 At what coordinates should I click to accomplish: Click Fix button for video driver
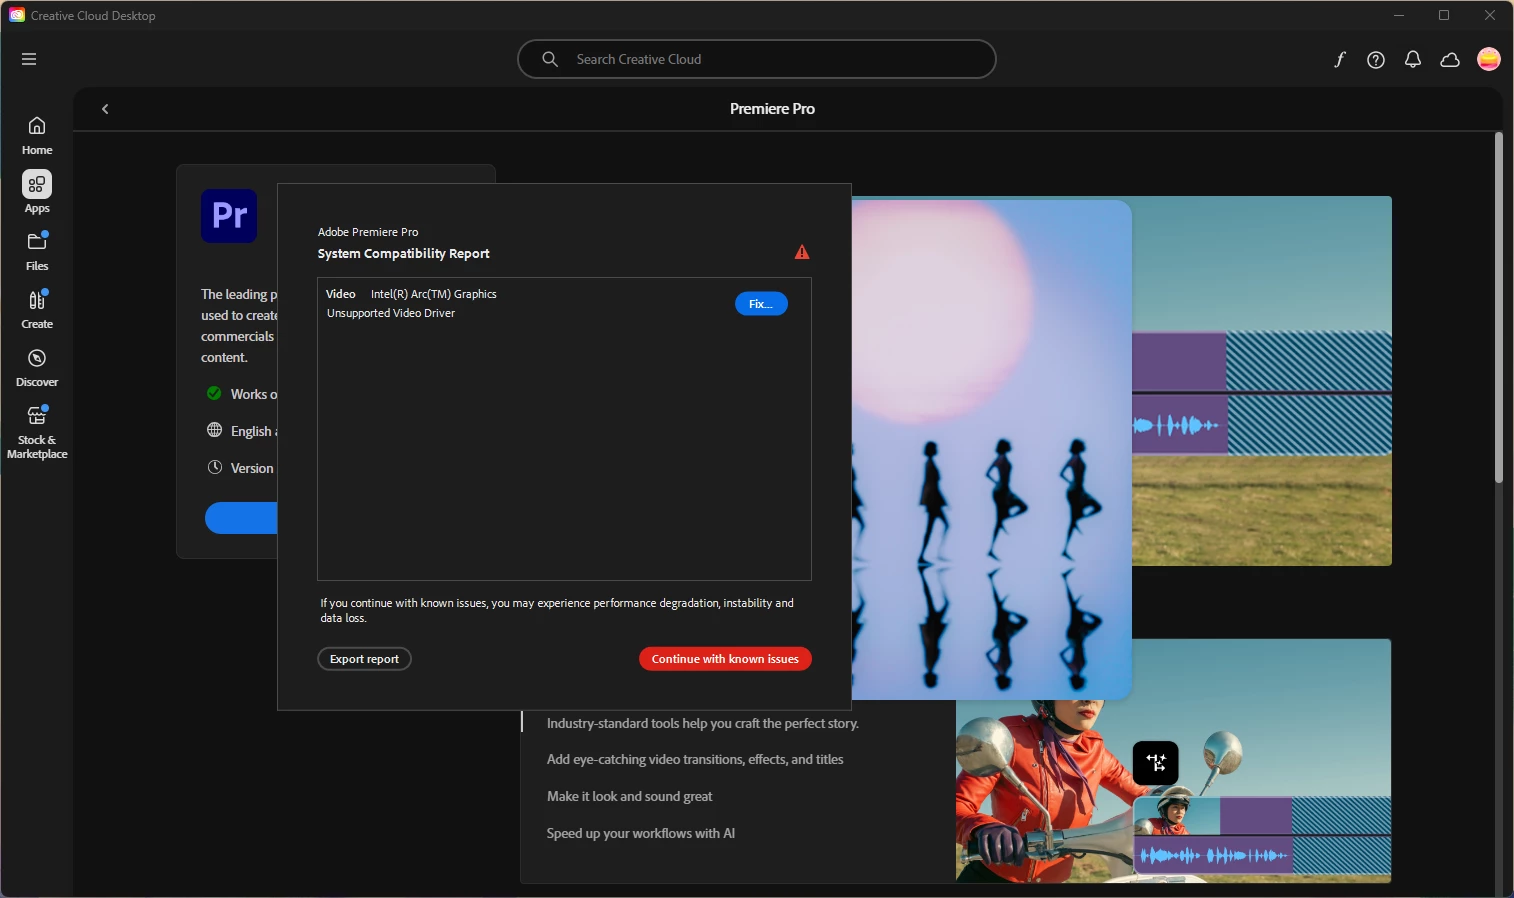[x=761, y=304]
